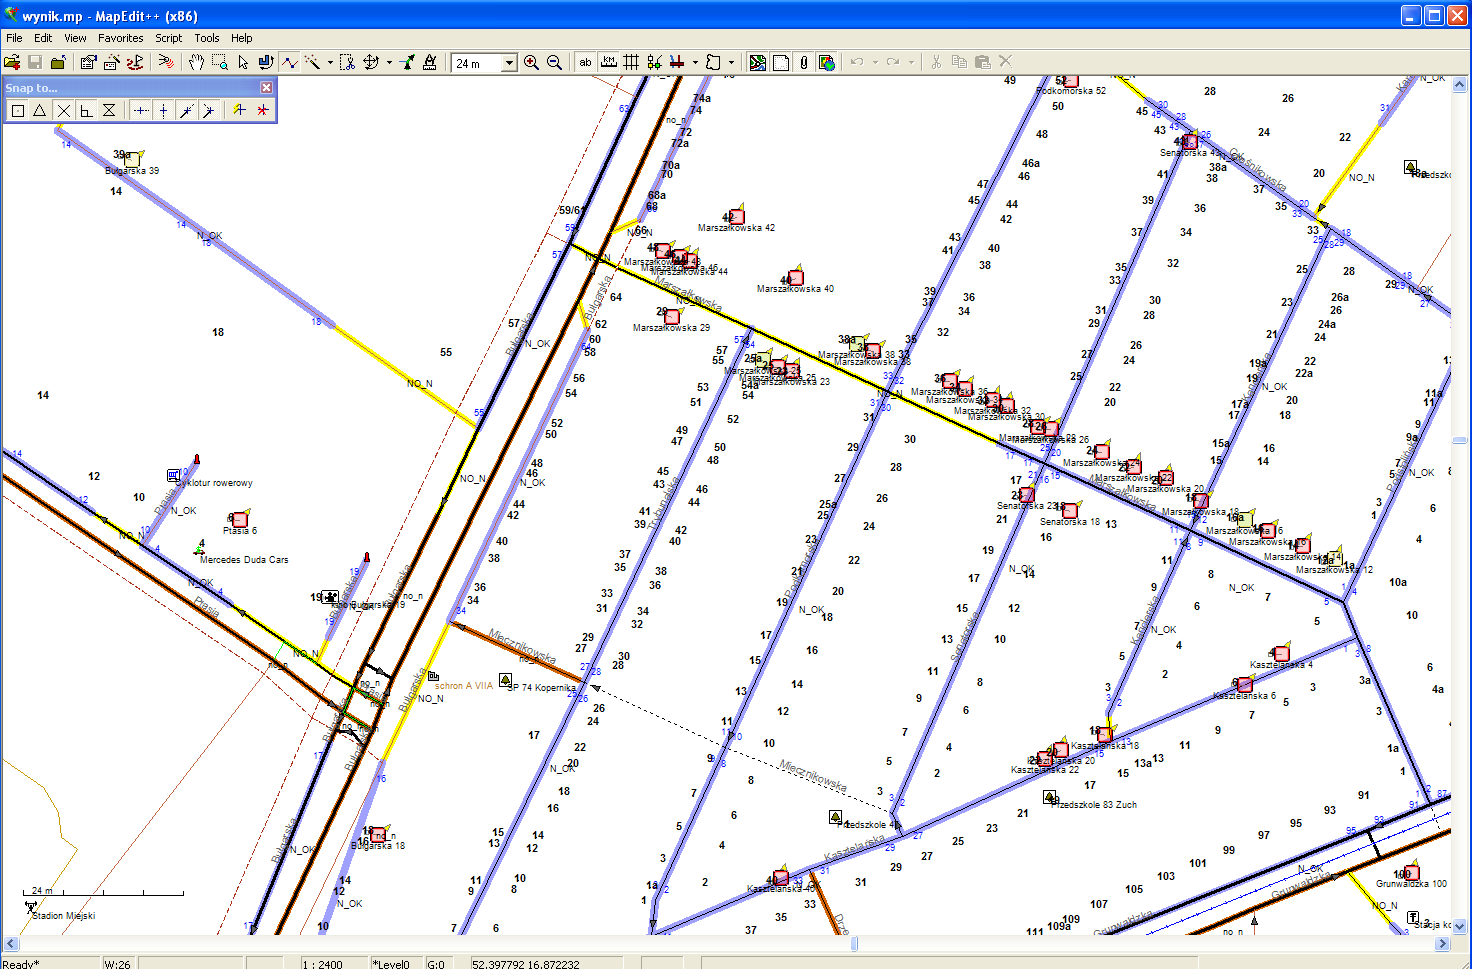1472x969 pixels.
Task: Select the scissors trim selection tool
Action: click(347, 62)
